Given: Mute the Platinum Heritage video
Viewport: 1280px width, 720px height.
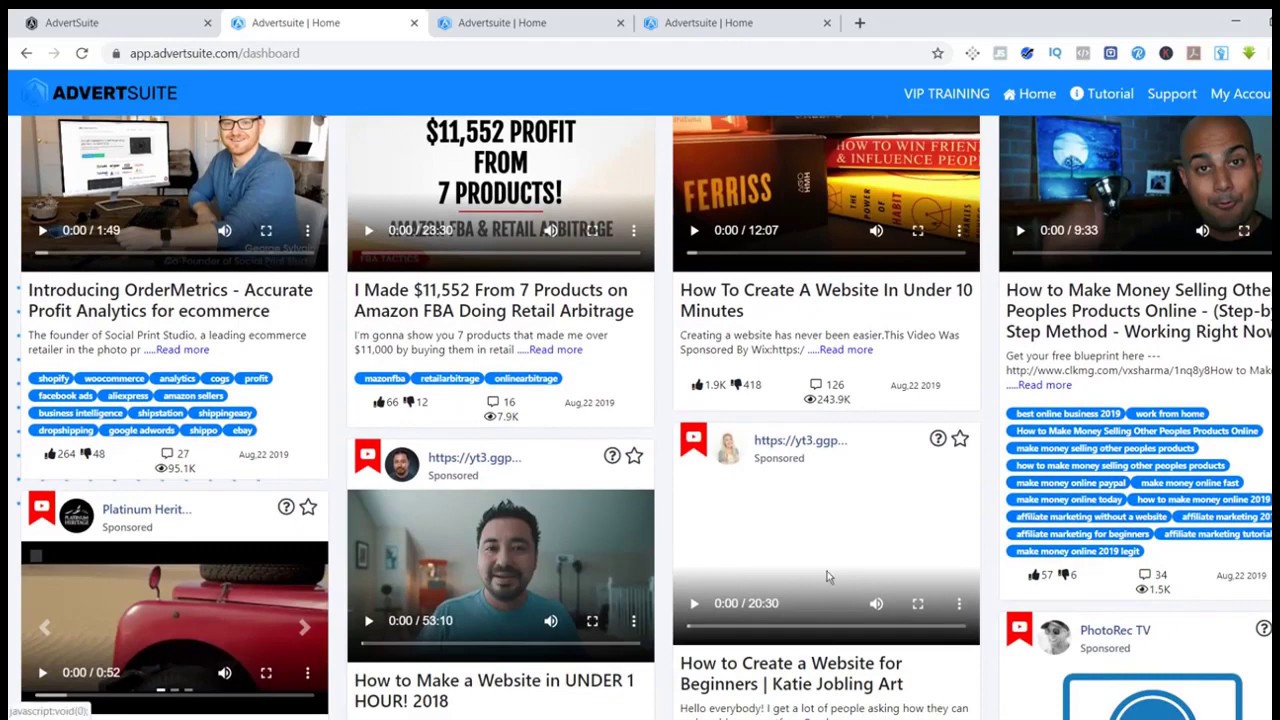Looking at the screenshot, I should coord(225,673).
